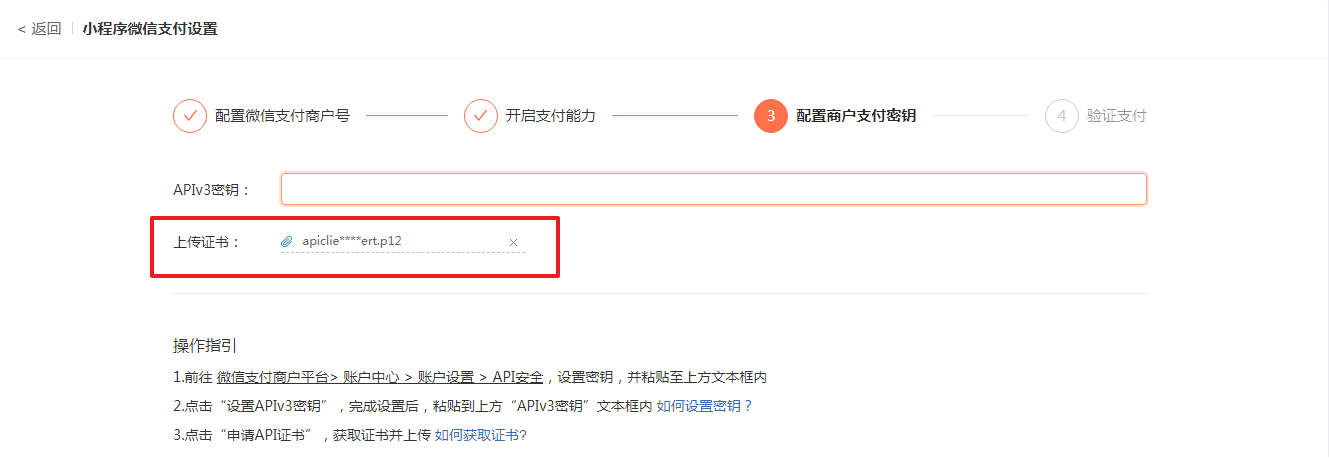
Task: Click the 上传证书 field label
Action: (207, 241)
